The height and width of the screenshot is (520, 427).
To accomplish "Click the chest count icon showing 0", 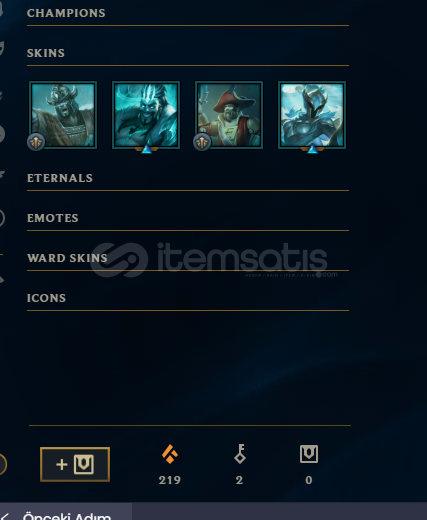I will click(309, 454).
